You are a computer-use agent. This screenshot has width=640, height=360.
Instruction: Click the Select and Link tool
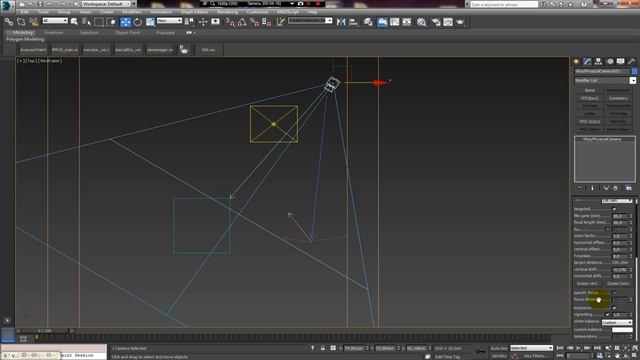[x=9, y=22]
